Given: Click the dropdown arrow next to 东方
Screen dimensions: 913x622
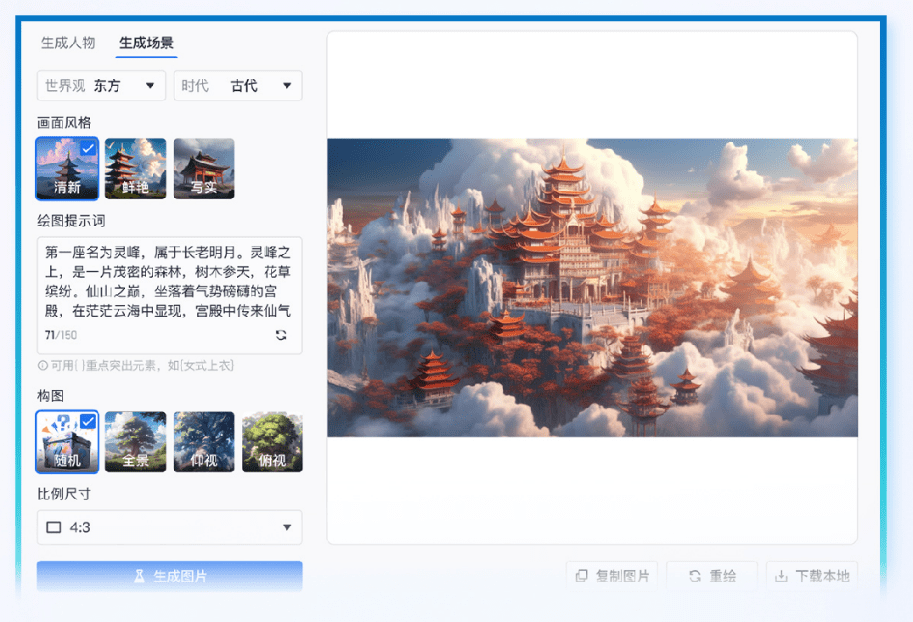Looking at the screenshot, I should [150, 86].
